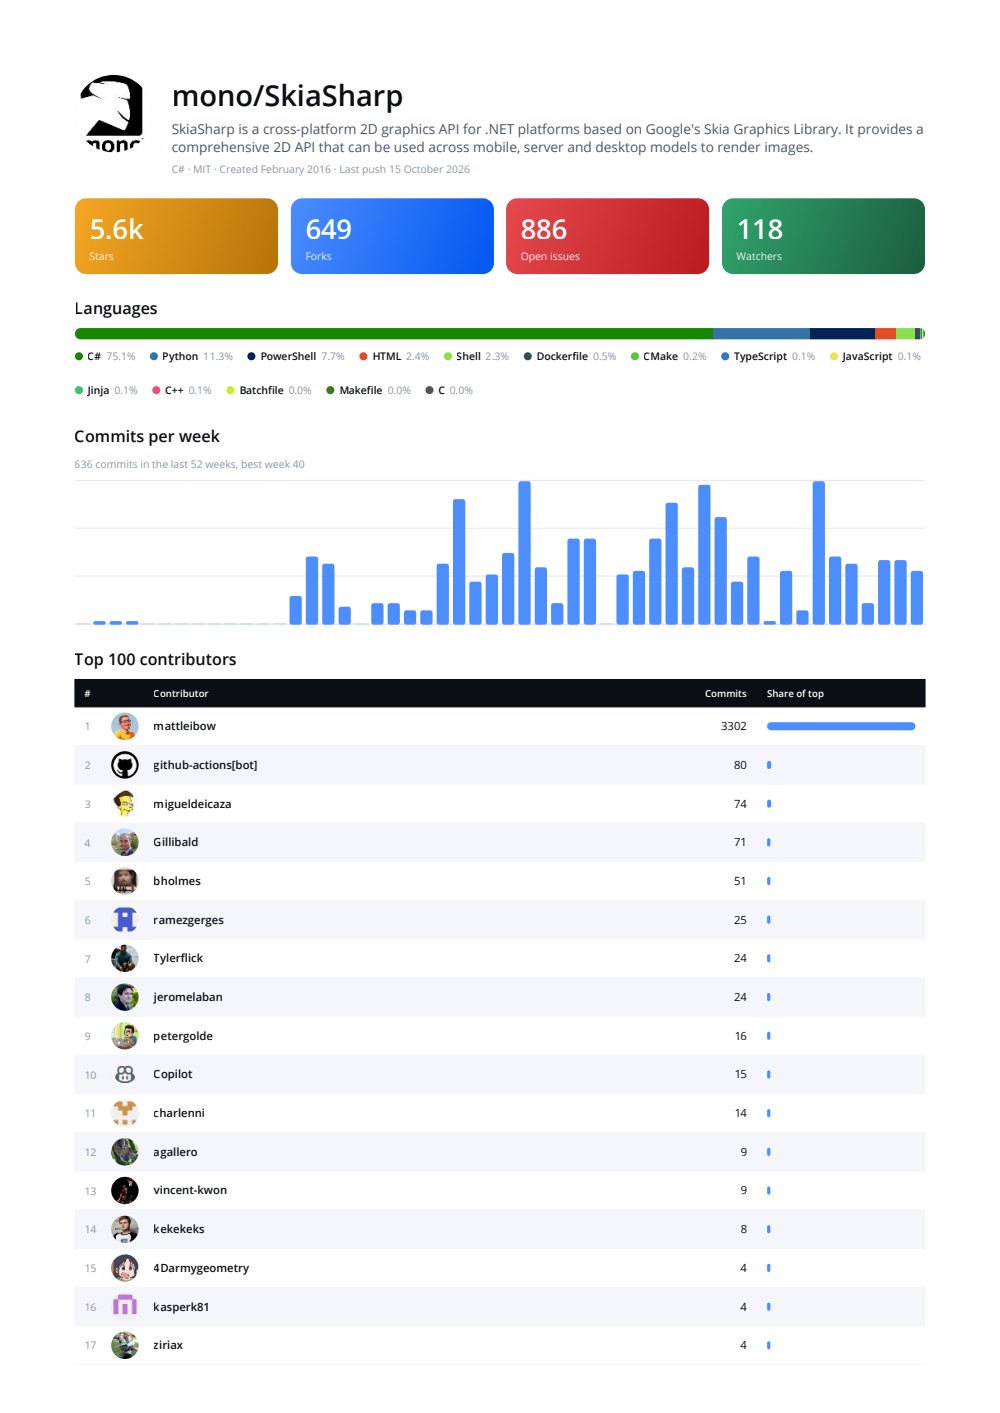Click kekekeks contributor name
This screenshot has height=1413, width=1000.
179,1229
